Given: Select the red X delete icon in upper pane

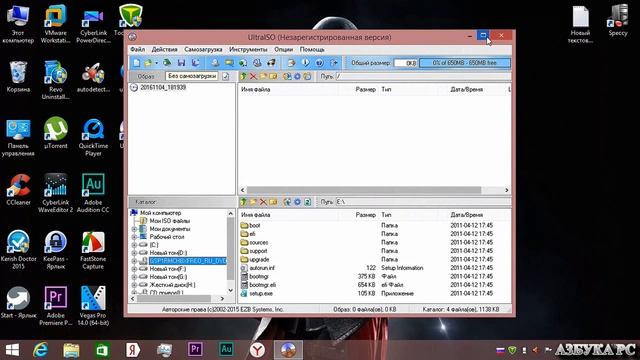Looking at the screenshot, I should pyautogui.click(x=253, y=76).
